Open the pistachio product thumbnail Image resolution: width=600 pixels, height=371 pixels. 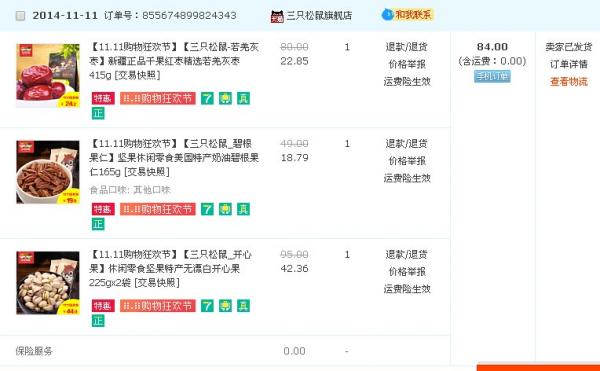coord(48,283)
